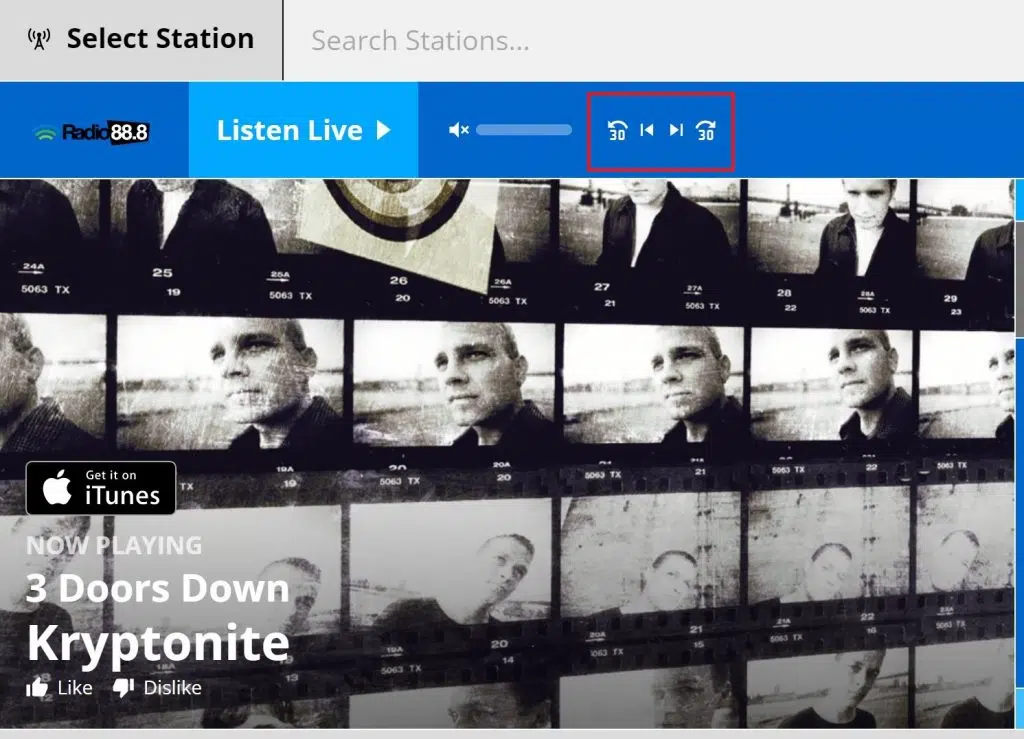Like the song with thumbs-up icon
1024x739 pixels.
point(38,688)
